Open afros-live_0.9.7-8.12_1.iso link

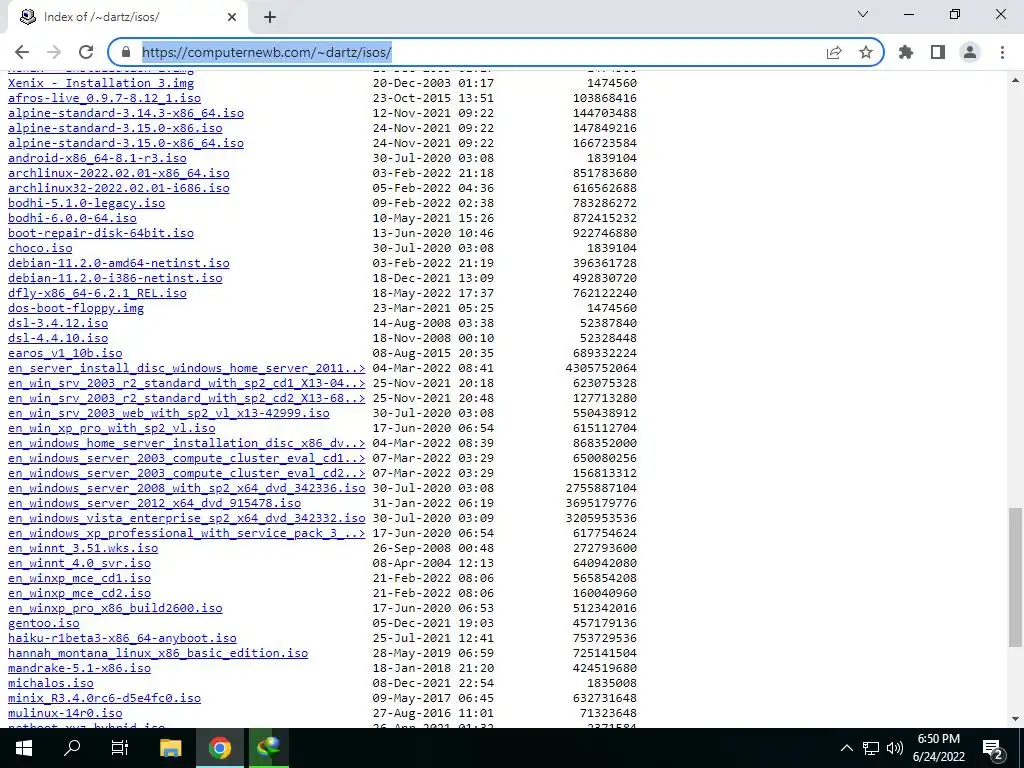104,98
